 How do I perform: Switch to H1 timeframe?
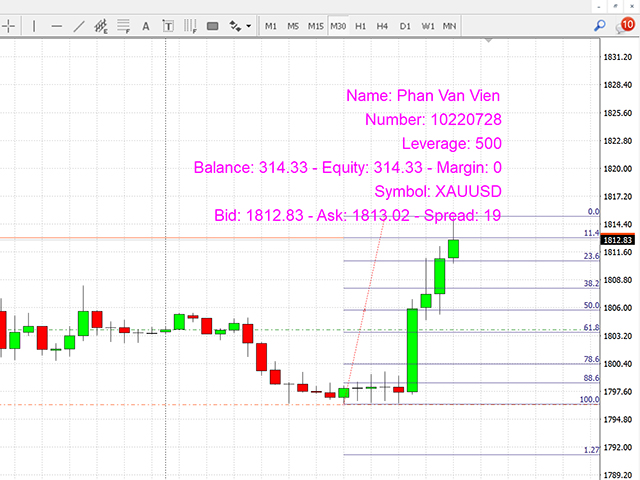click(x=360, y=27)
